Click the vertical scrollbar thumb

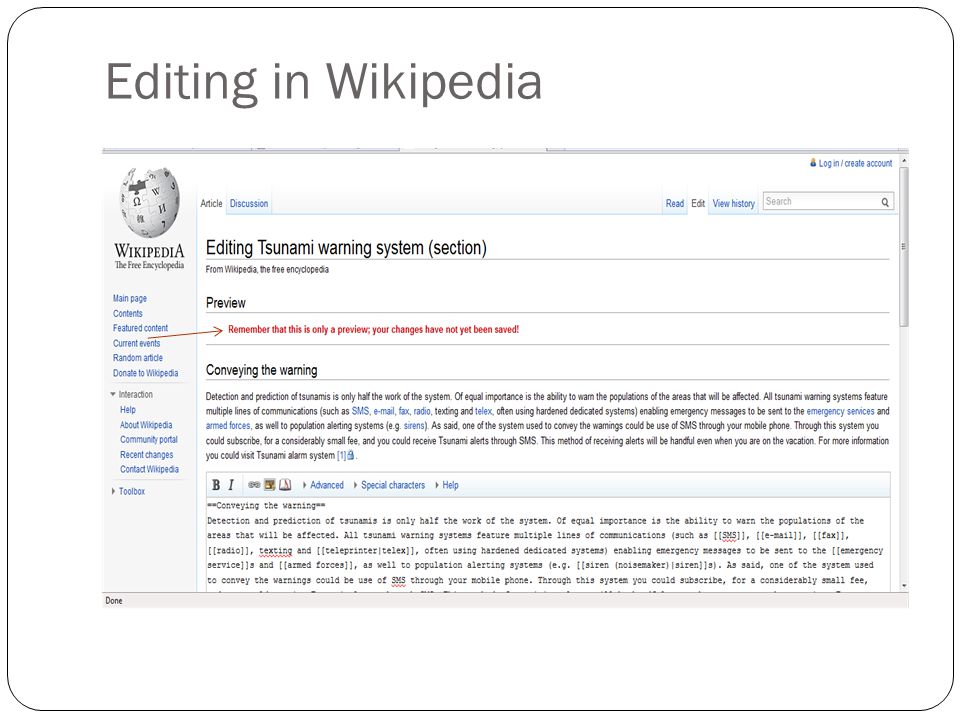(x=904, y=247)
